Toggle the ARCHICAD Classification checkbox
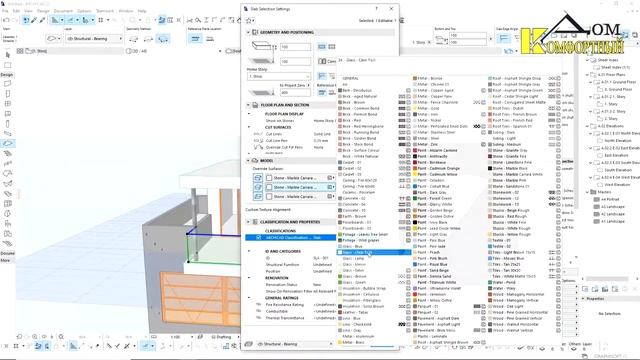The image size is (640, 360). click(x=258, y=237)
